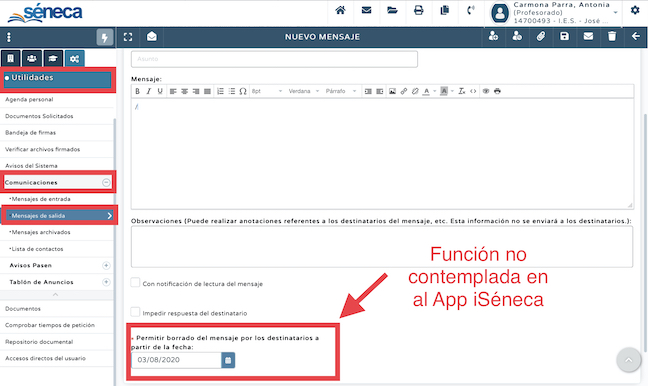Viewport: 648px width, 386px height.
Task: Click the round scroll-to-top button
Action: [x=629, y=360]
